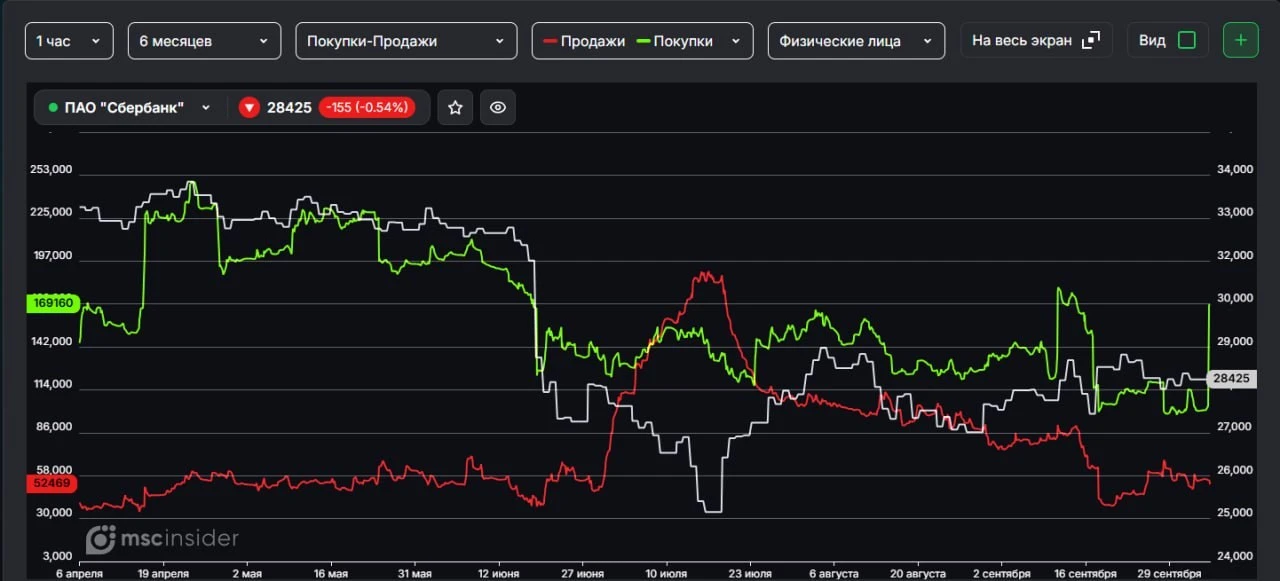Click the "19 апреля" date label

tap(163, 574)
